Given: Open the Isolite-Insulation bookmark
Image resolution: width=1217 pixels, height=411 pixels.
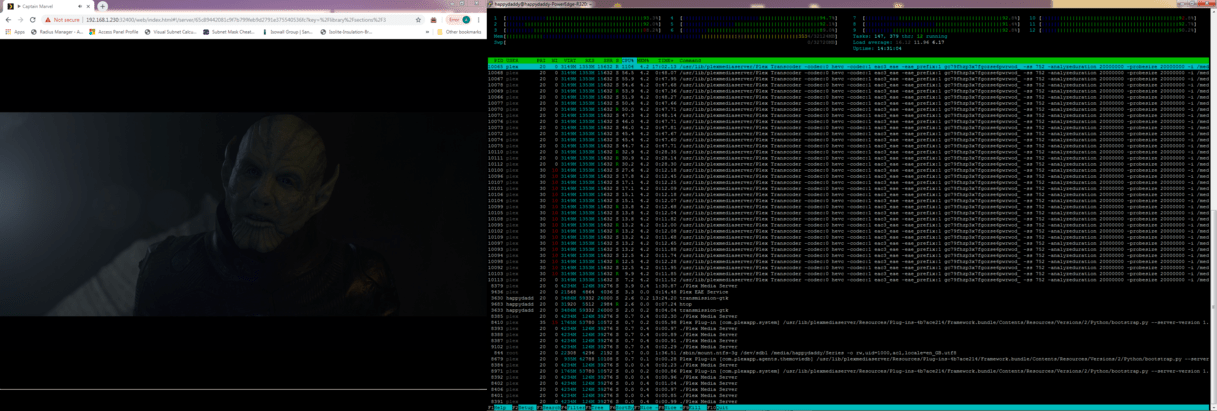Looking at the screenshot, I should tap(347, 32).
